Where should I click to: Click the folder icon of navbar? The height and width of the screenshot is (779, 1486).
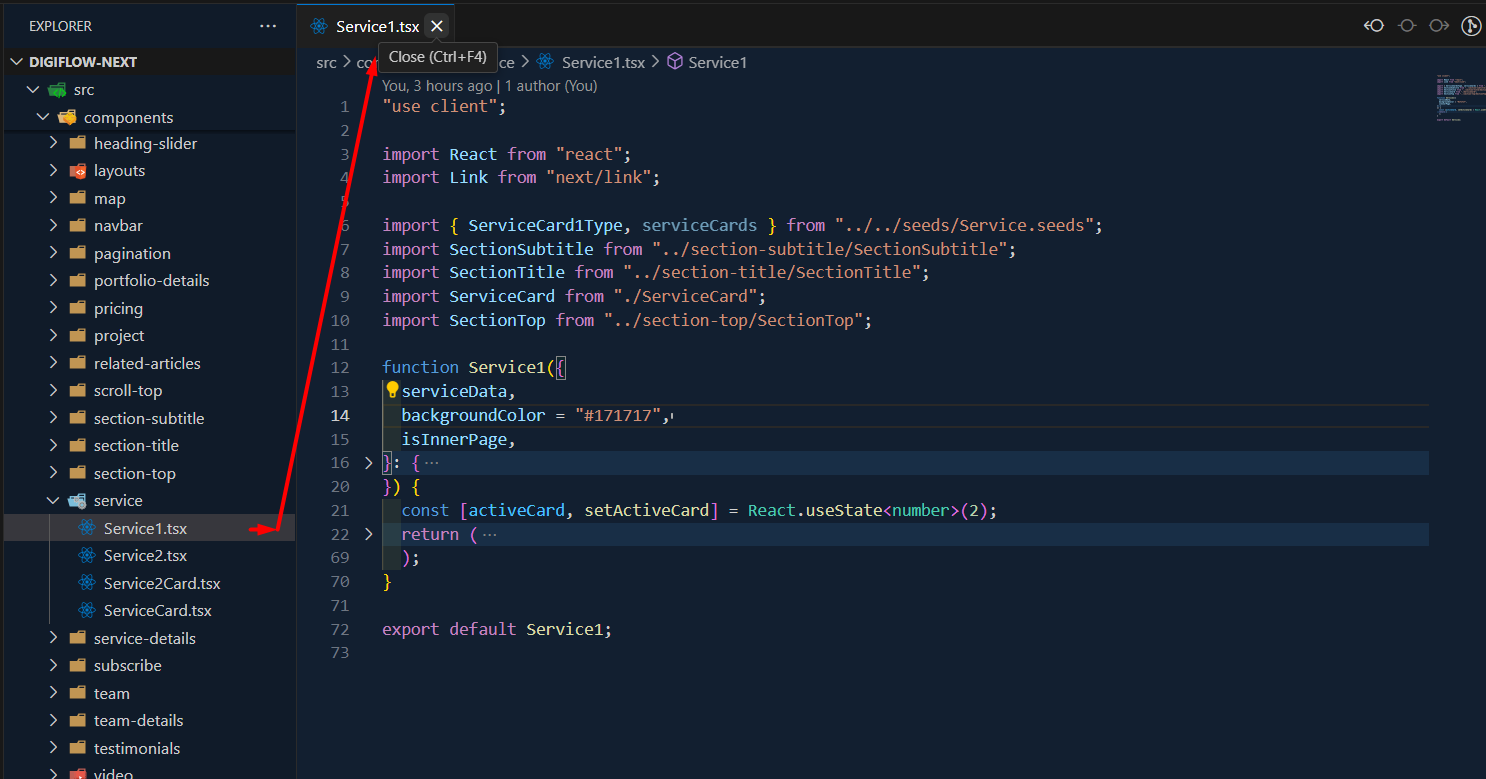[x=77, y=226]
